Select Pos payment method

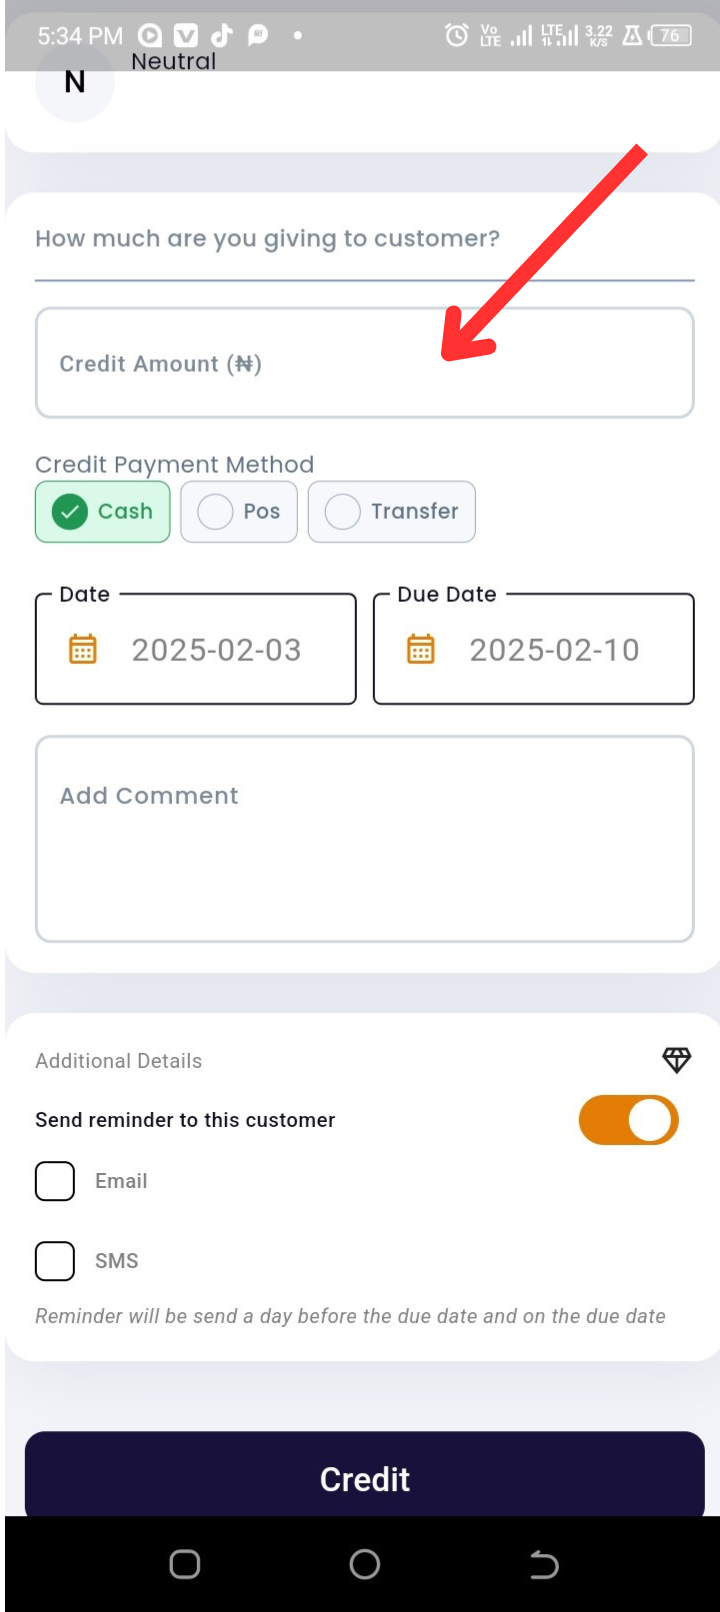[239, 512]
